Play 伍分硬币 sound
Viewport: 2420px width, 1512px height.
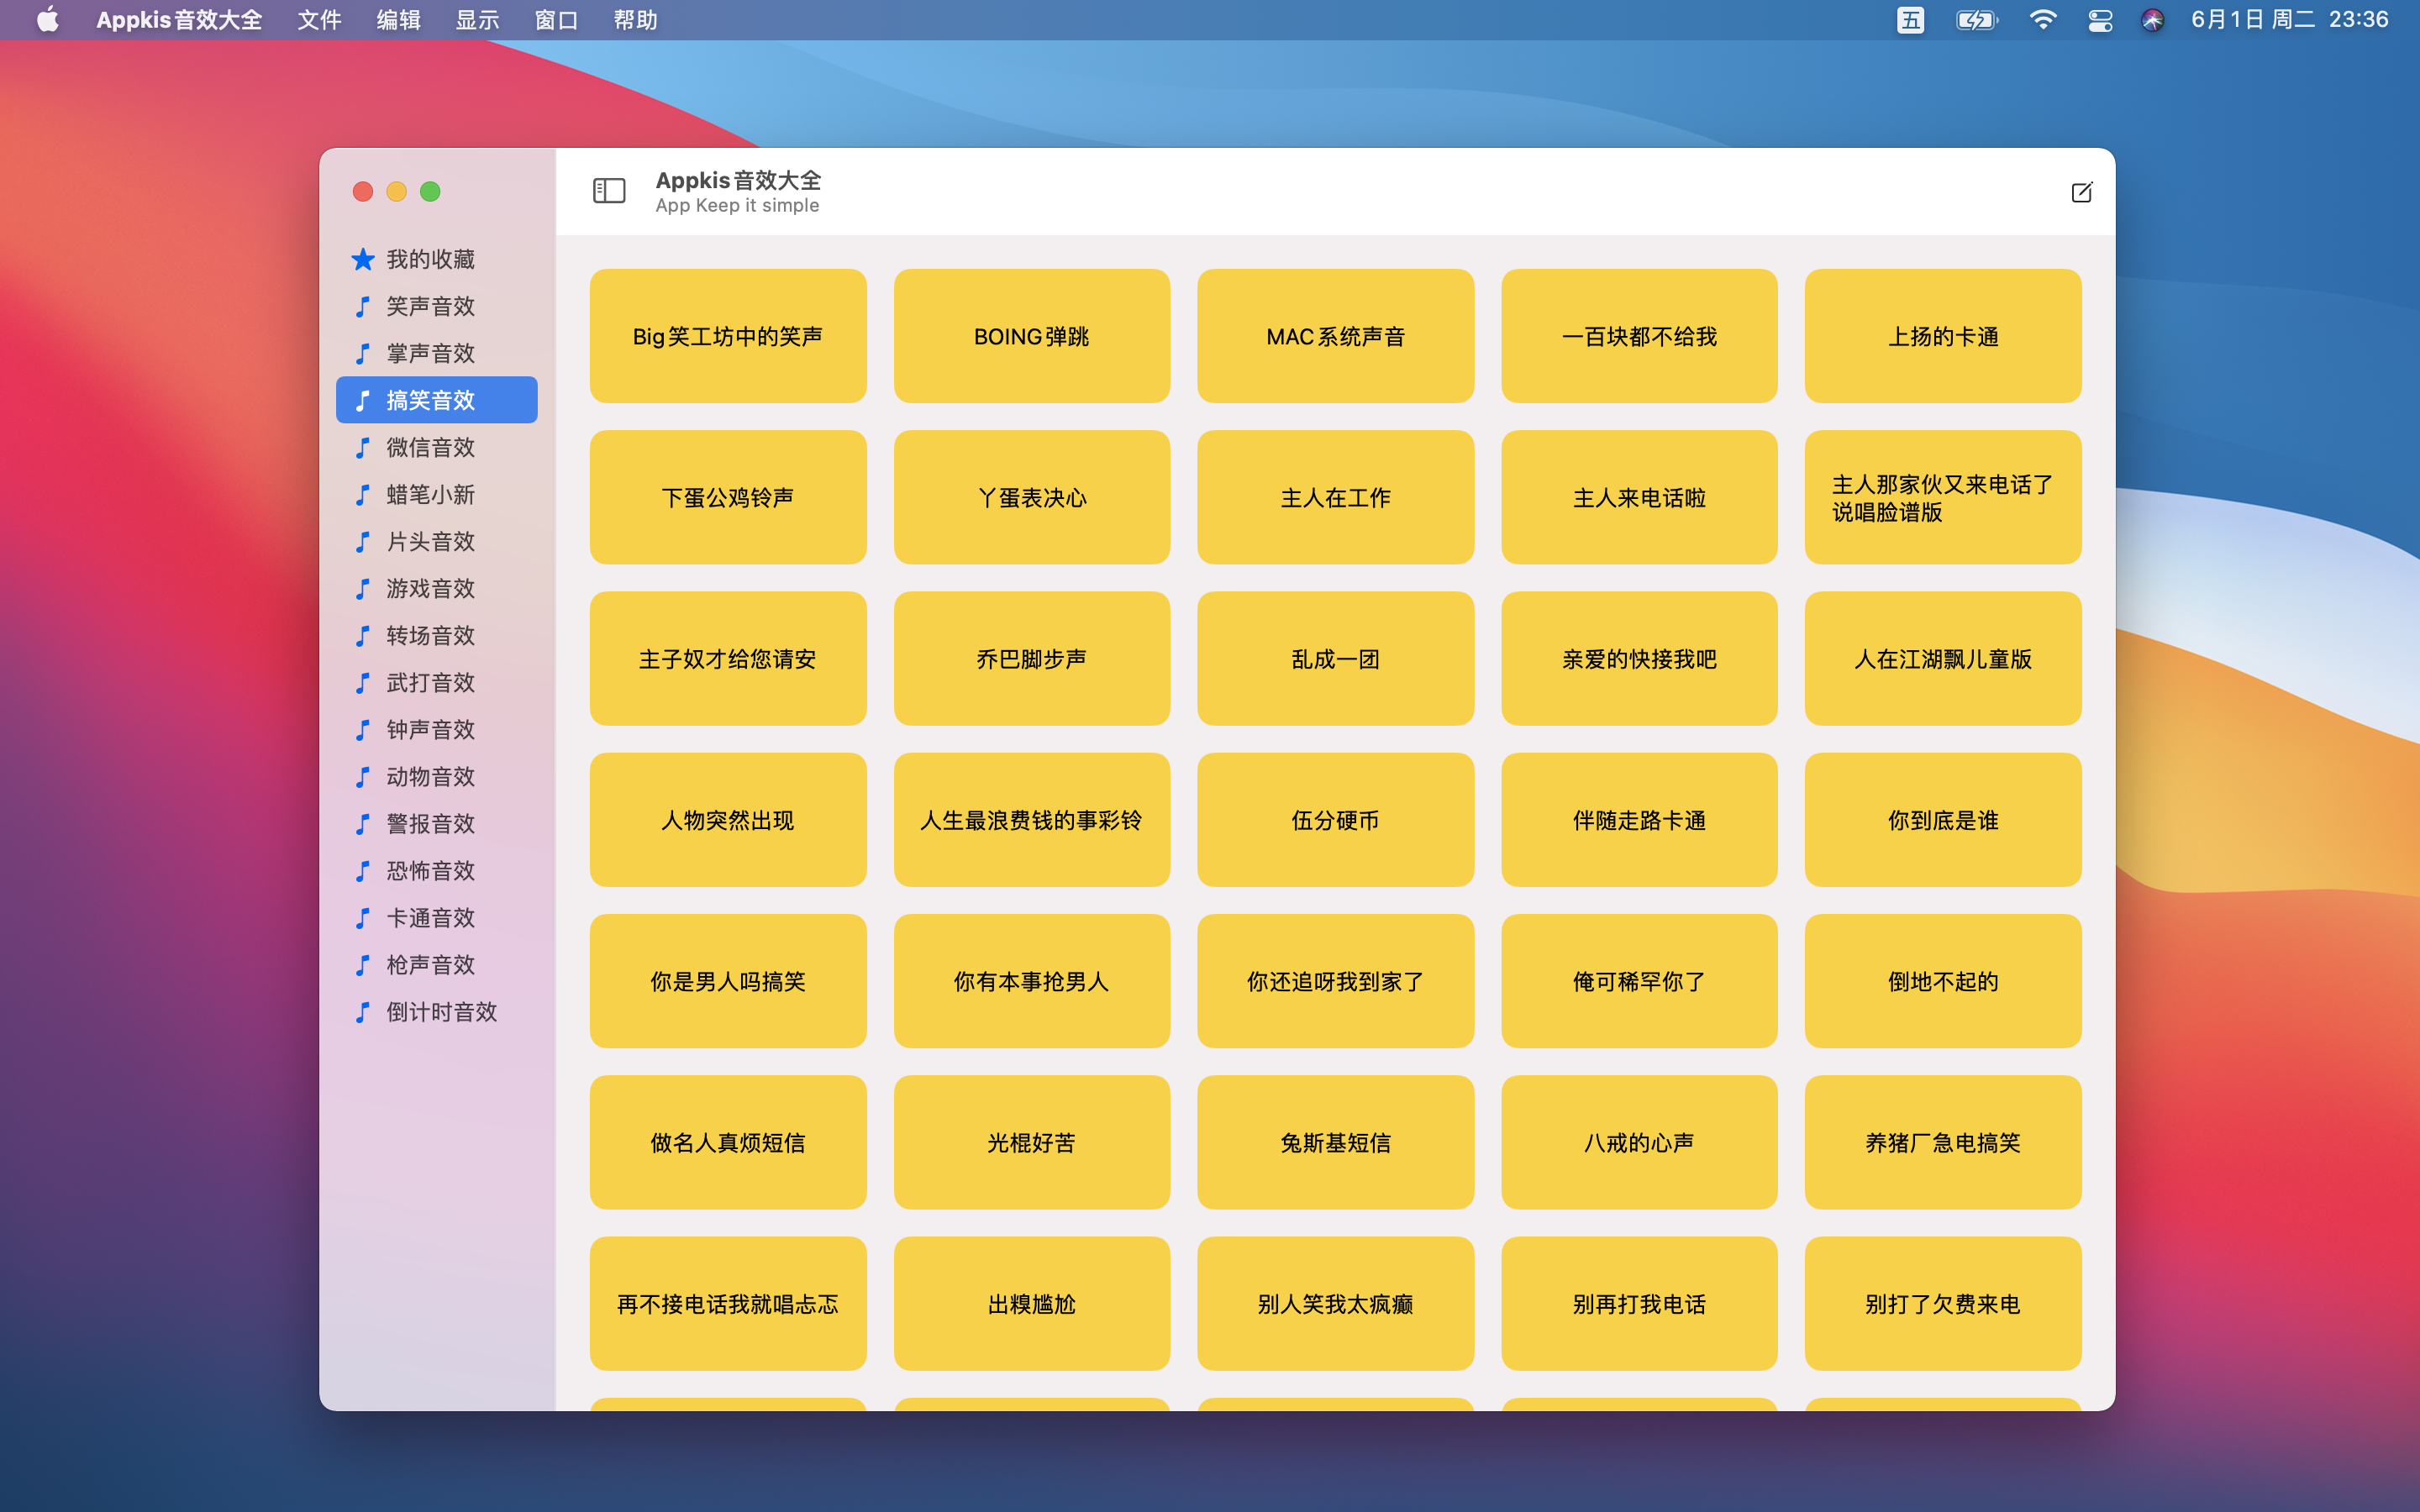1335,820
